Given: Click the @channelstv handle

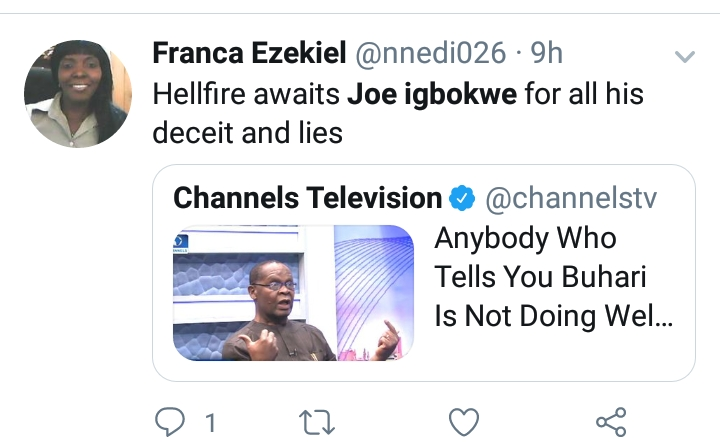Looking at the screenshot, I should [571, 198].
